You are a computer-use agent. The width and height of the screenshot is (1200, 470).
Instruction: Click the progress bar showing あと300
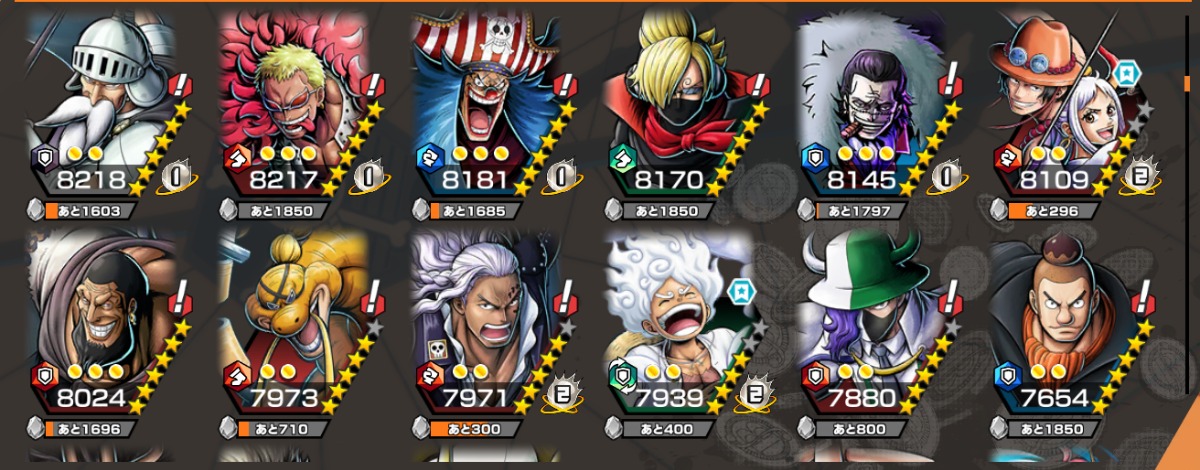478,429
